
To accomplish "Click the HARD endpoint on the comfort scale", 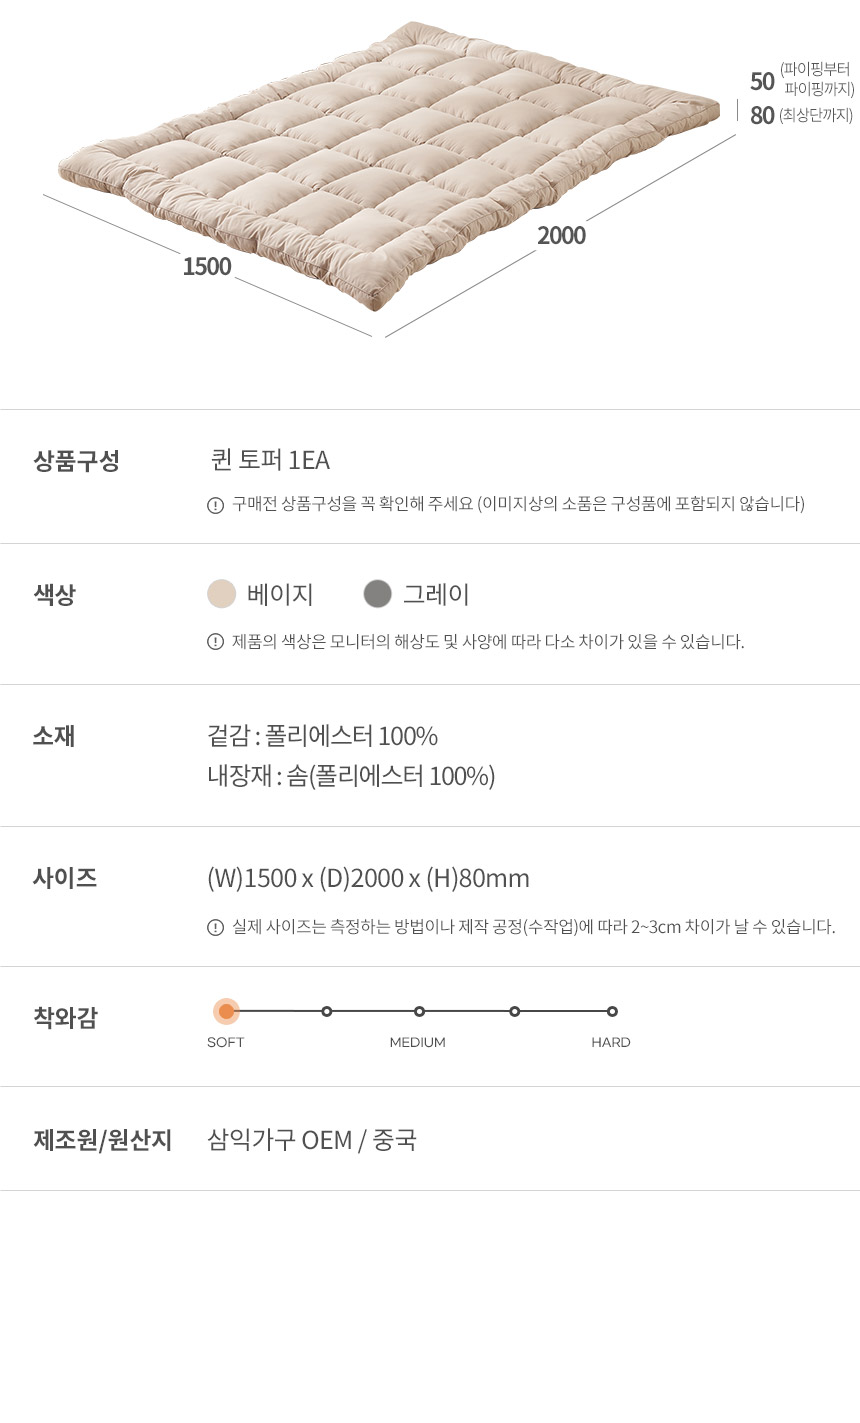I will point(612,1011).
